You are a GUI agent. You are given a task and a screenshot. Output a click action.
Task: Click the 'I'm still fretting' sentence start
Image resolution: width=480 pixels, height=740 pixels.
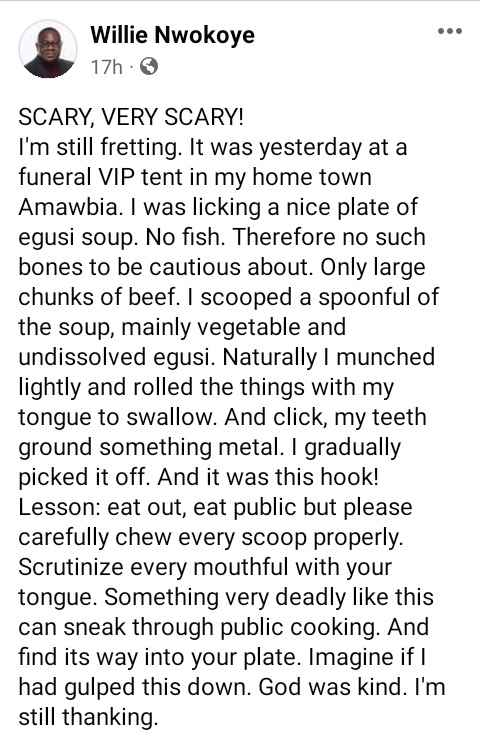[x=99, y=147]
